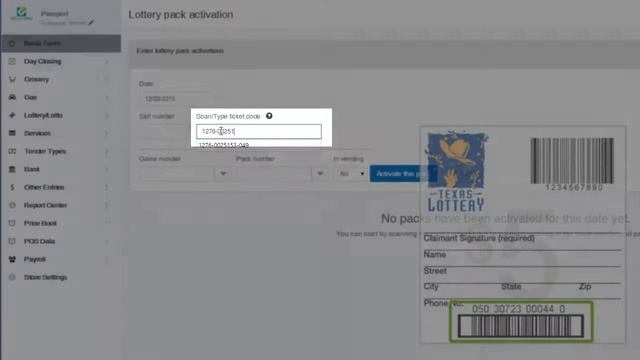Open Lottery/Lotto via its ticket icon
640x360 pixels.
(x=12, y=115)
